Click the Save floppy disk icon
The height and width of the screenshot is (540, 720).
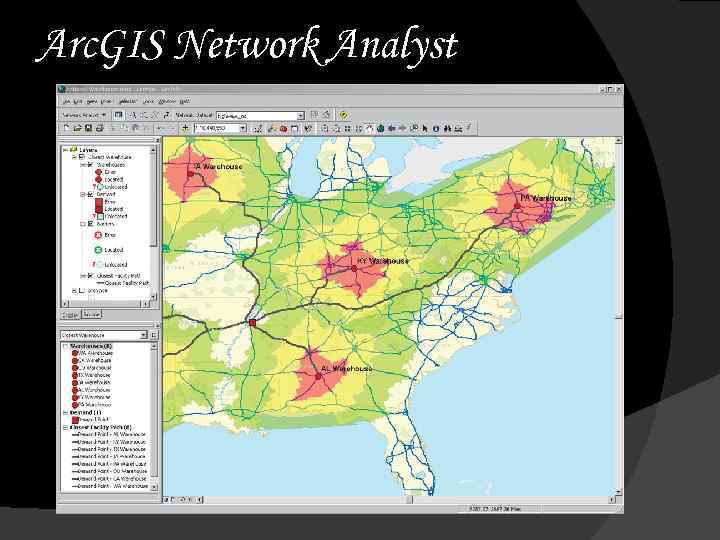click(88, 129)
